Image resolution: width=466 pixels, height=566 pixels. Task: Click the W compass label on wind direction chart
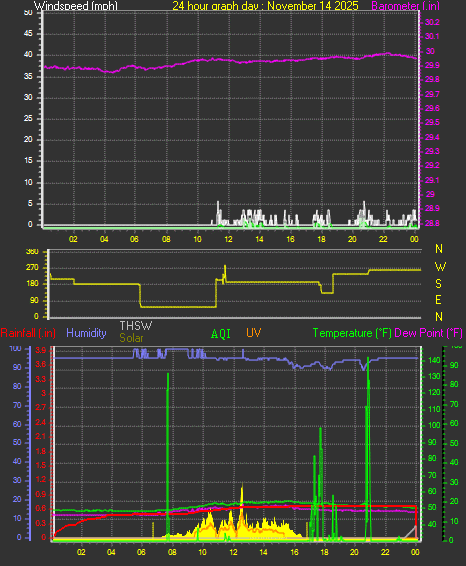pos(440,267)
